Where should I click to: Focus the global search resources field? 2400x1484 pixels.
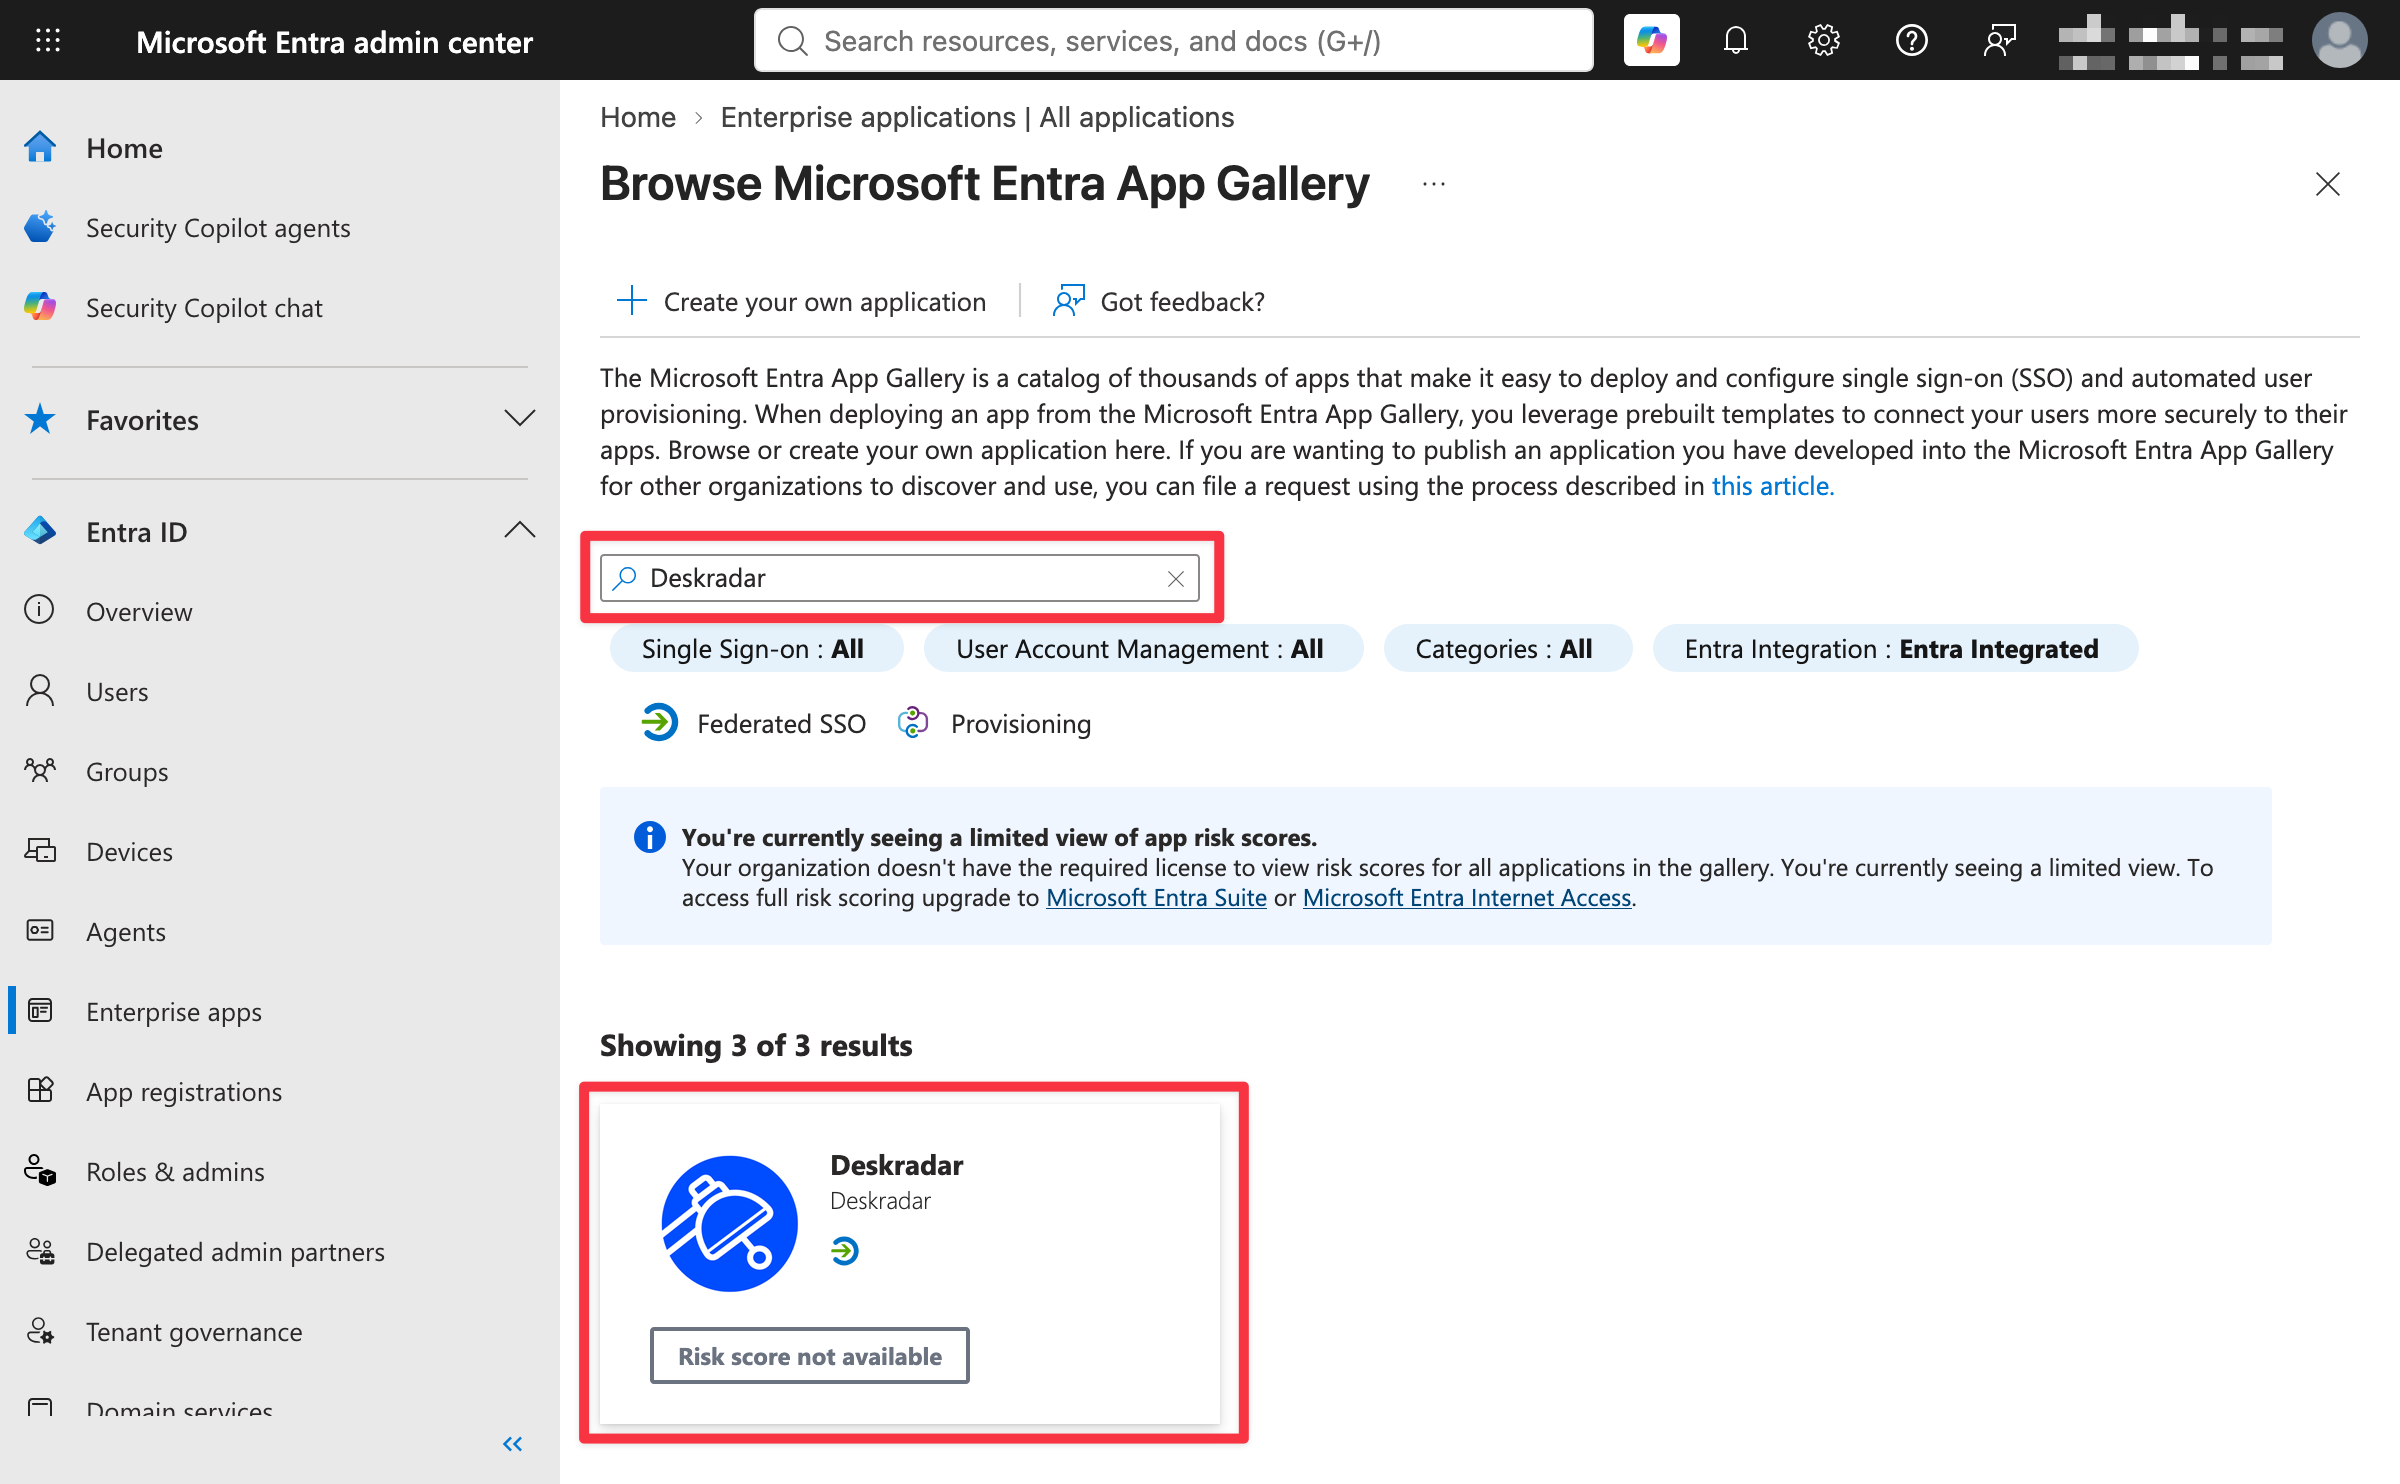point(1174,40)
